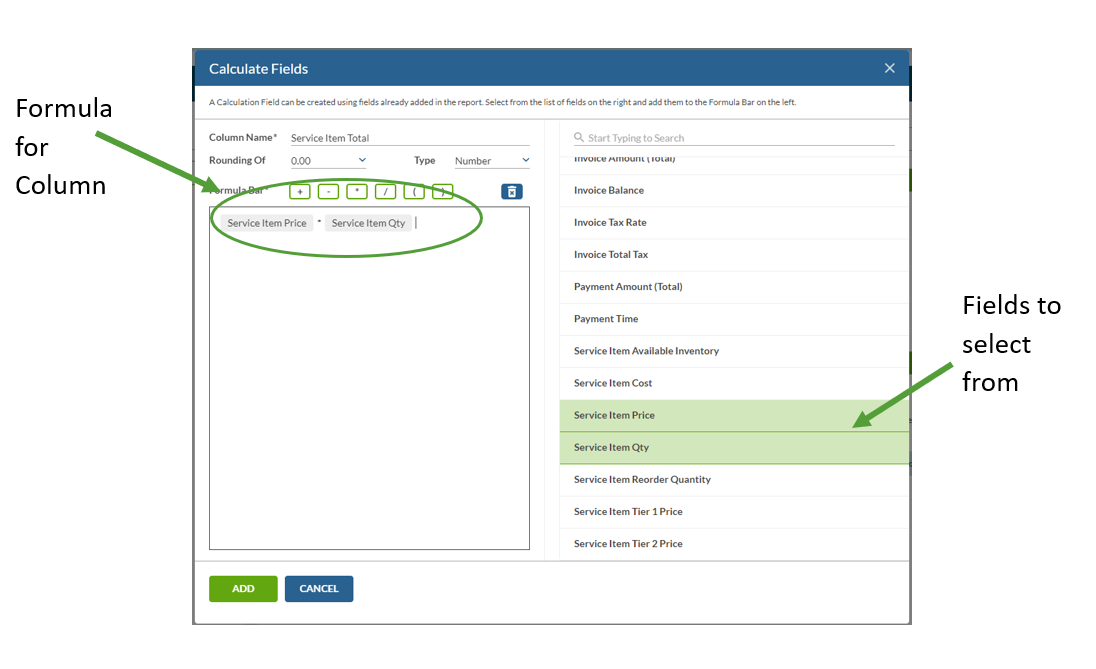Insert the plus operator into formula

click(300, 192)
